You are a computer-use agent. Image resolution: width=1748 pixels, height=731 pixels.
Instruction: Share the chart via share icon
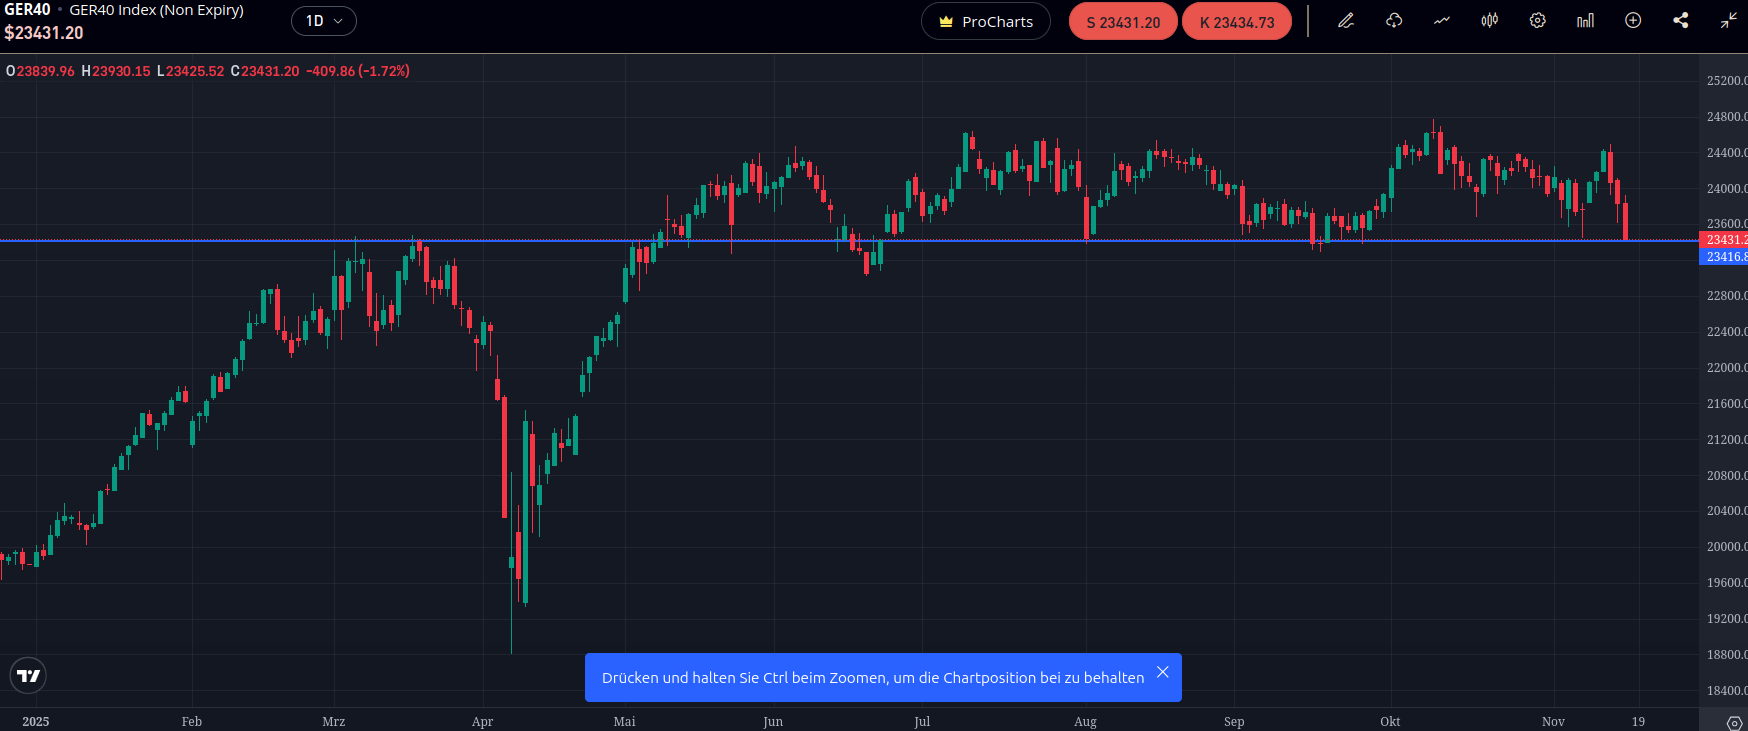click(1681, 21)
